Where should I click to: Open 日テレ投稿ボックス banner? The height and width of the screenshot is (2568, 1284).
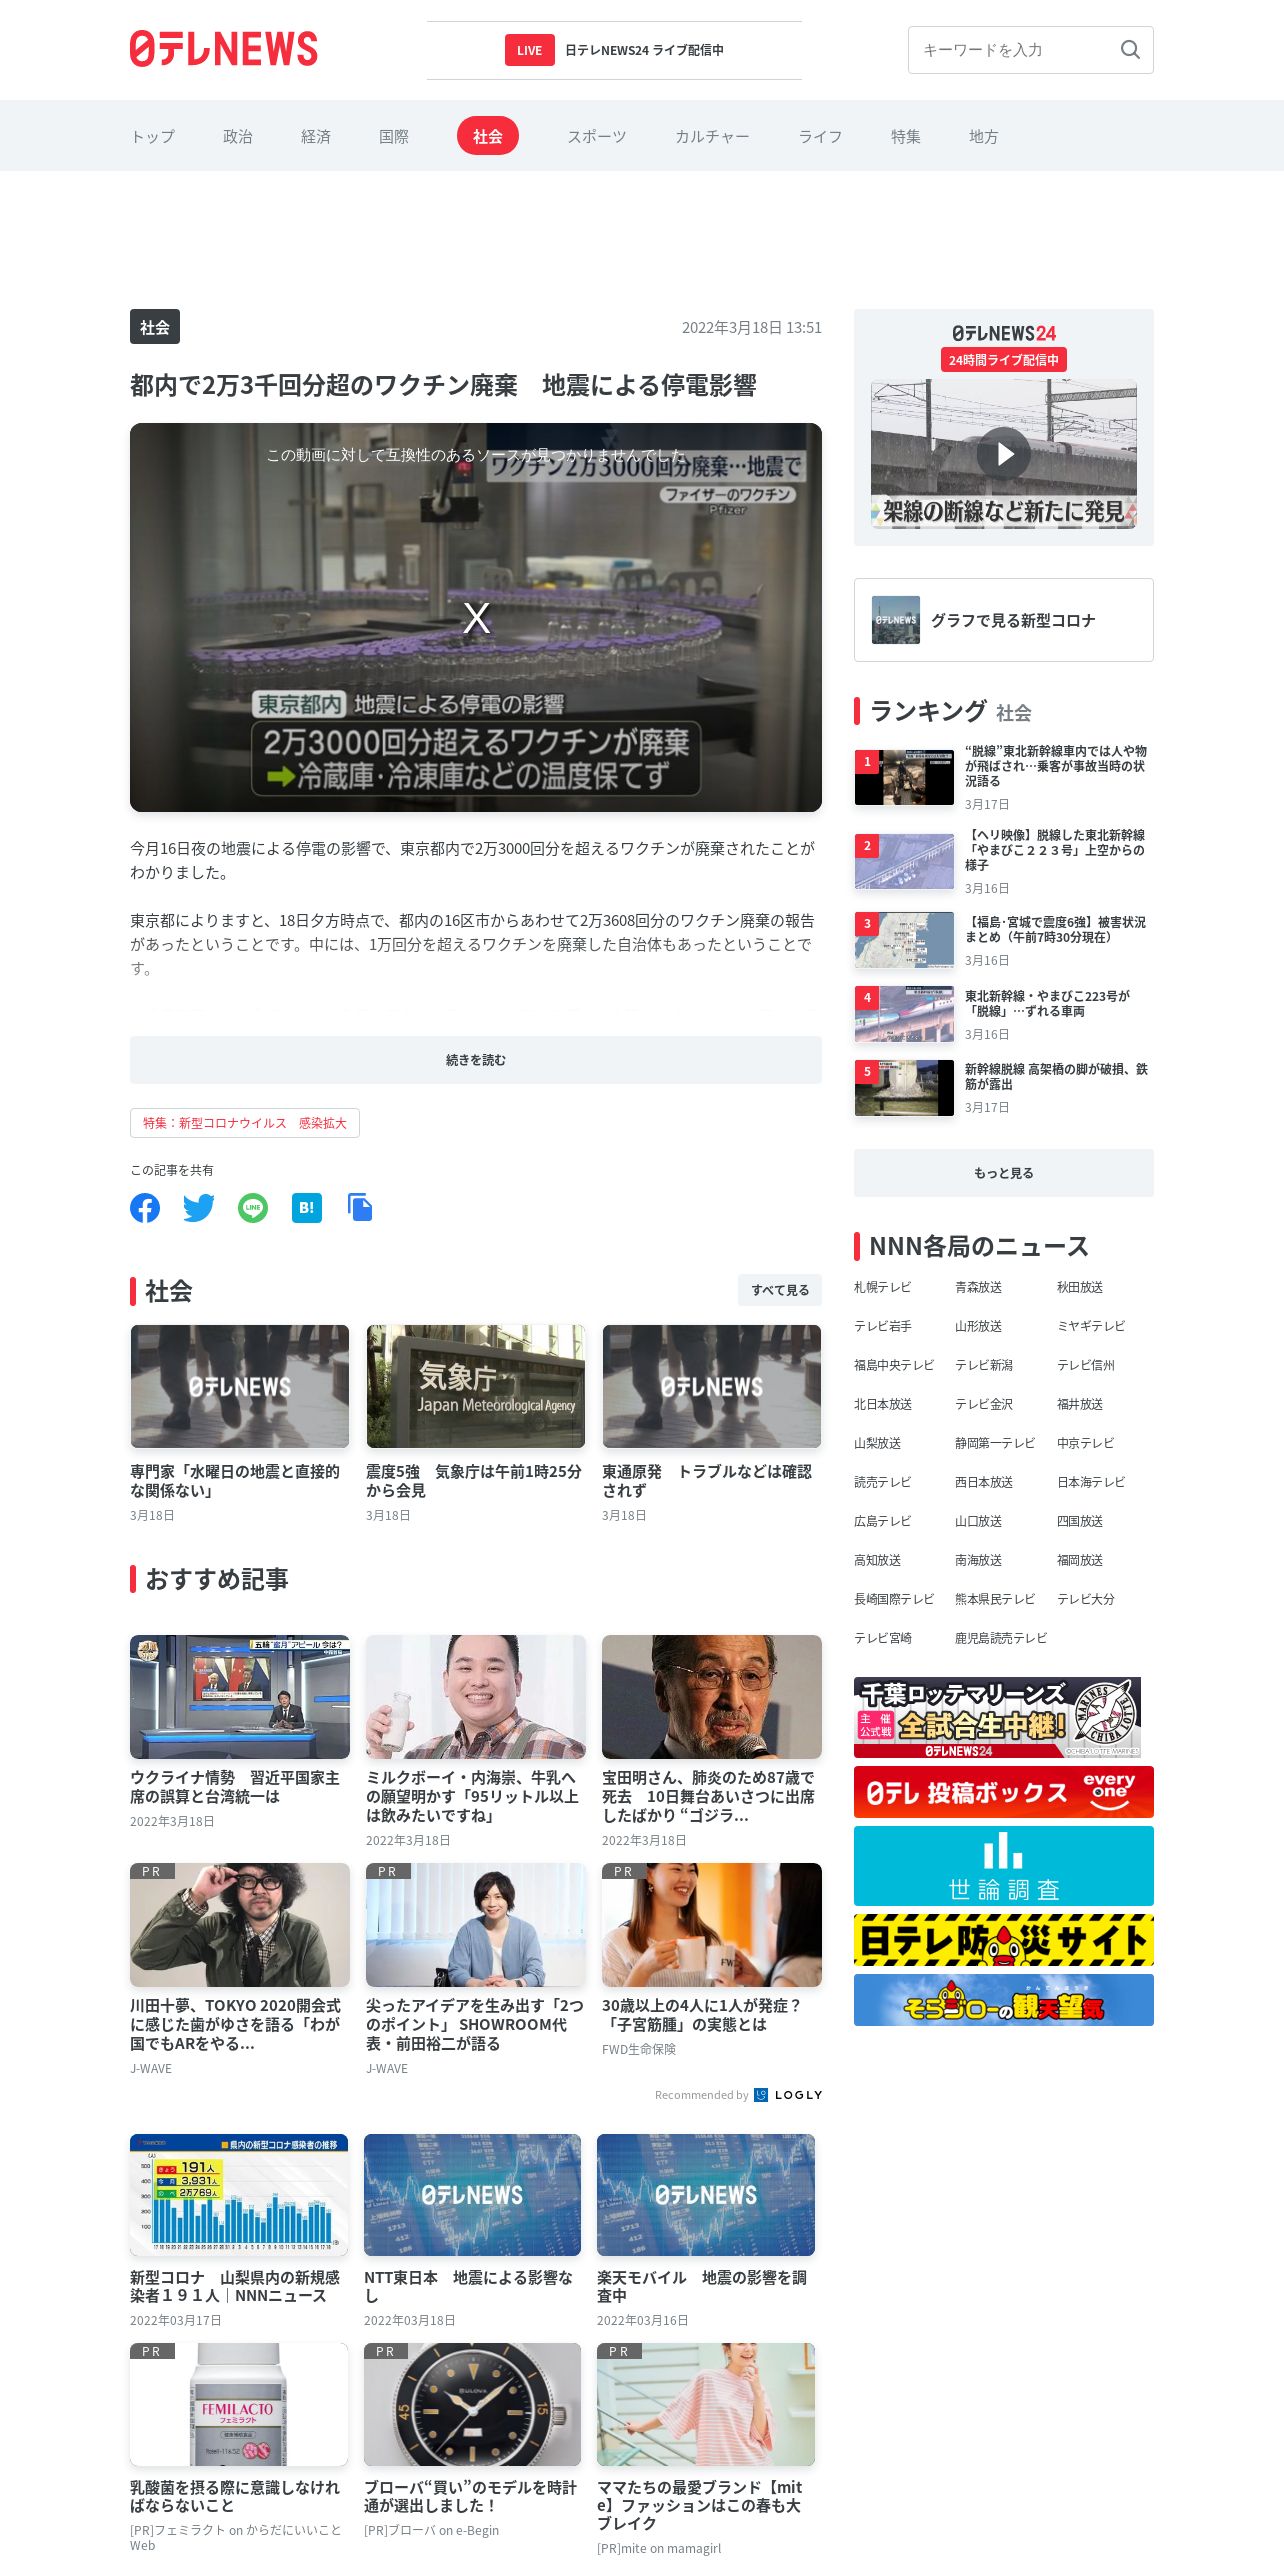1003,1792
